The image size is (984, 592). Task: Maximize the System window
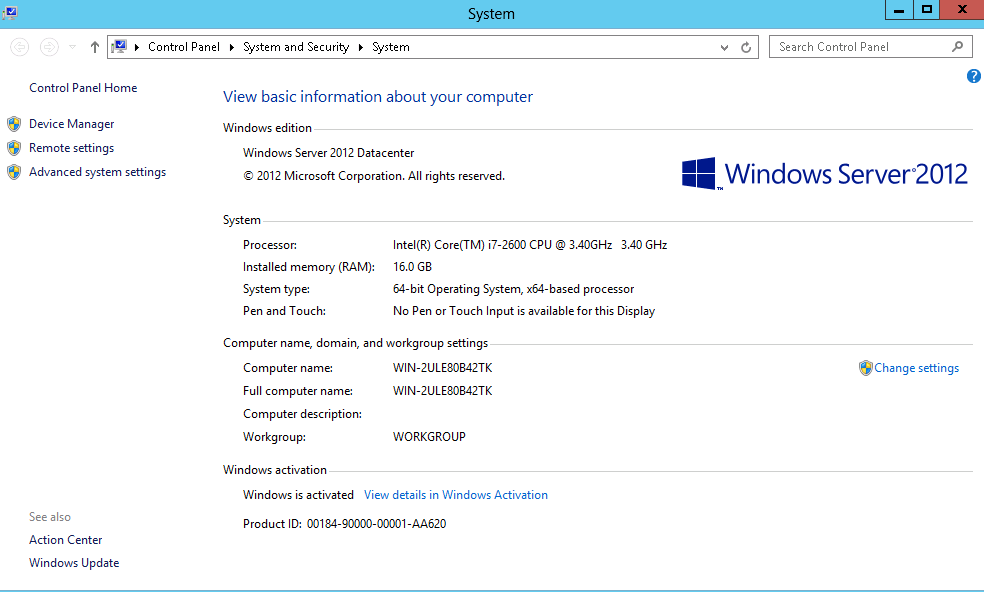[926, 9]
